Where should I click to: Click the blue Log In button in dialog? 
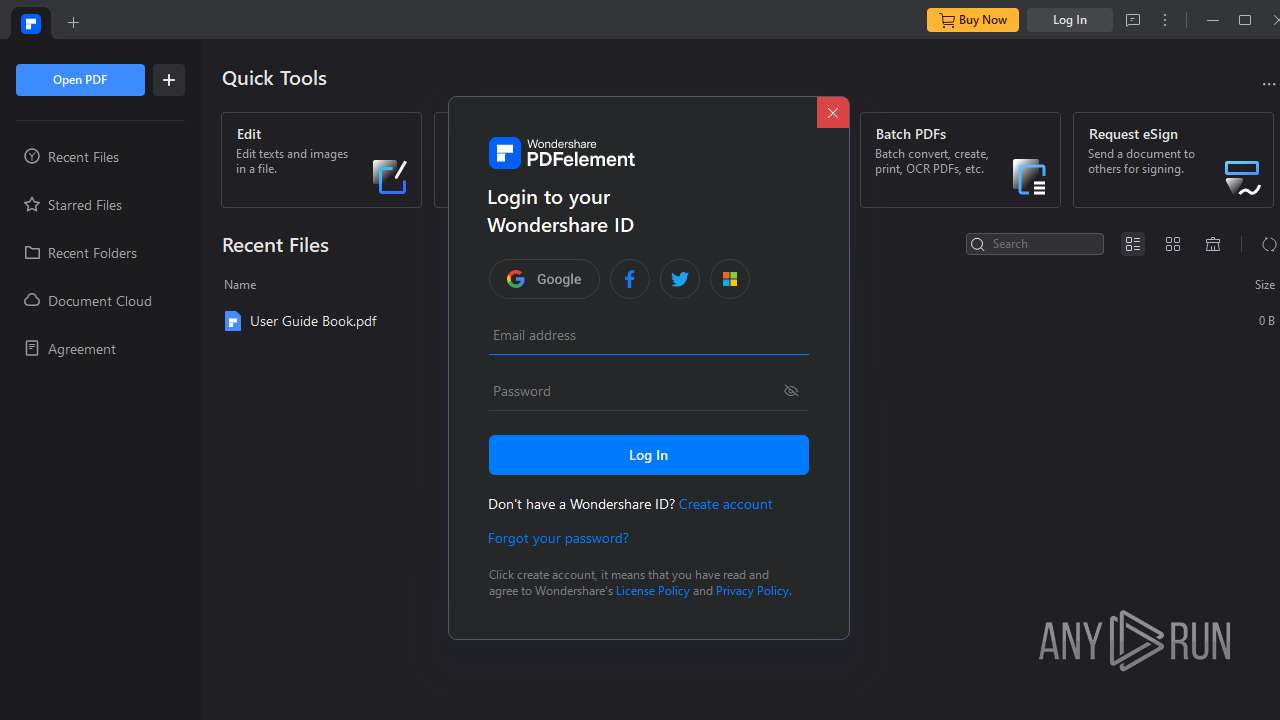pos(649,455)
